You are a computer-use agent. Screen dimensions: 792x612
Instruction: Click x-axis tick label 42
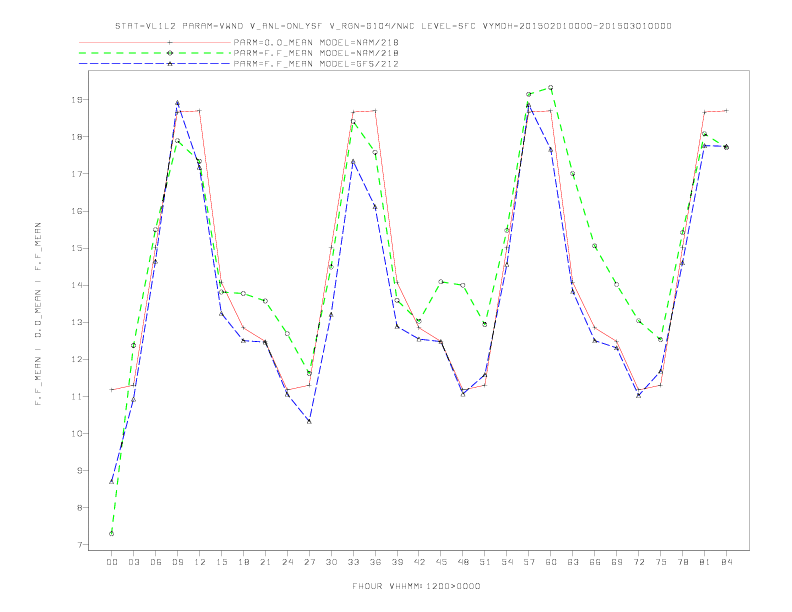coord(419,562)
